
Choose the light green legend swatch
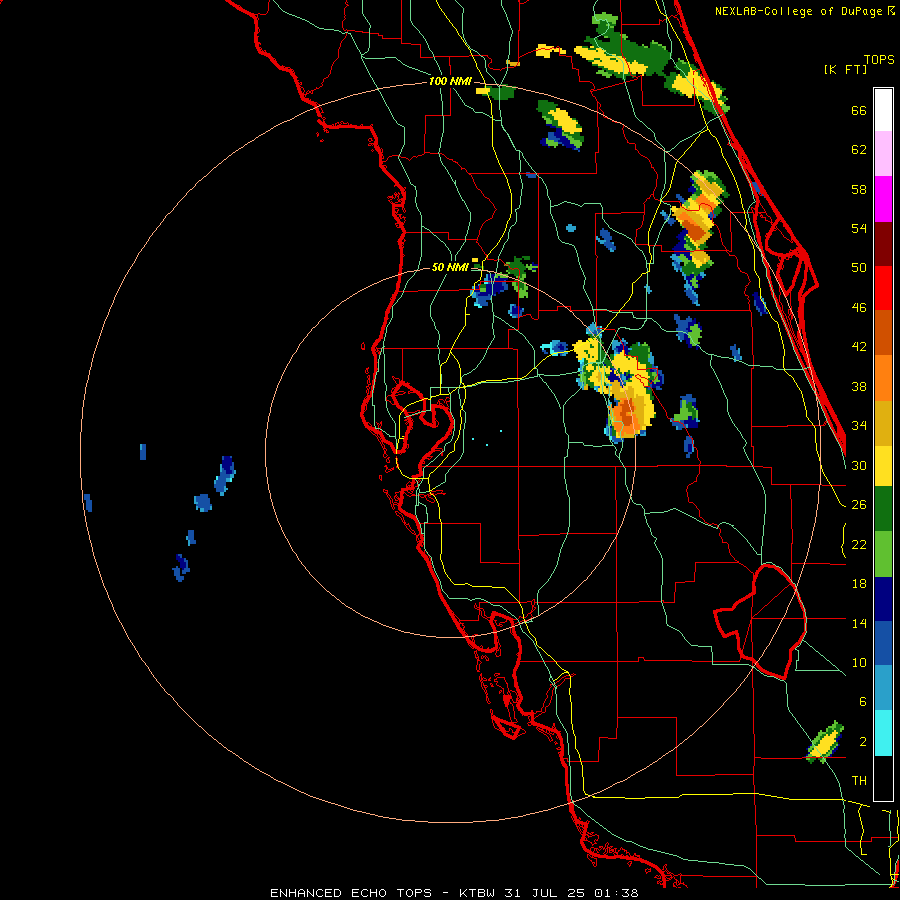click(x=883, y=554)
